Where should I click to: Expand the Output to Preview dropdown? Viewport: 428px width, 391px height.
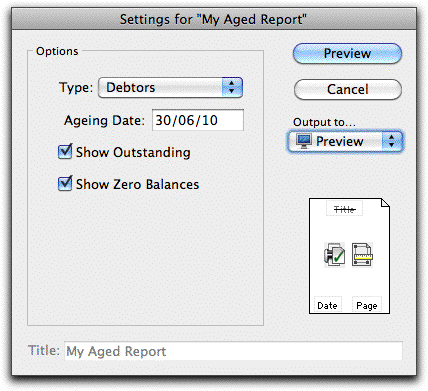(x=345, y=141)
